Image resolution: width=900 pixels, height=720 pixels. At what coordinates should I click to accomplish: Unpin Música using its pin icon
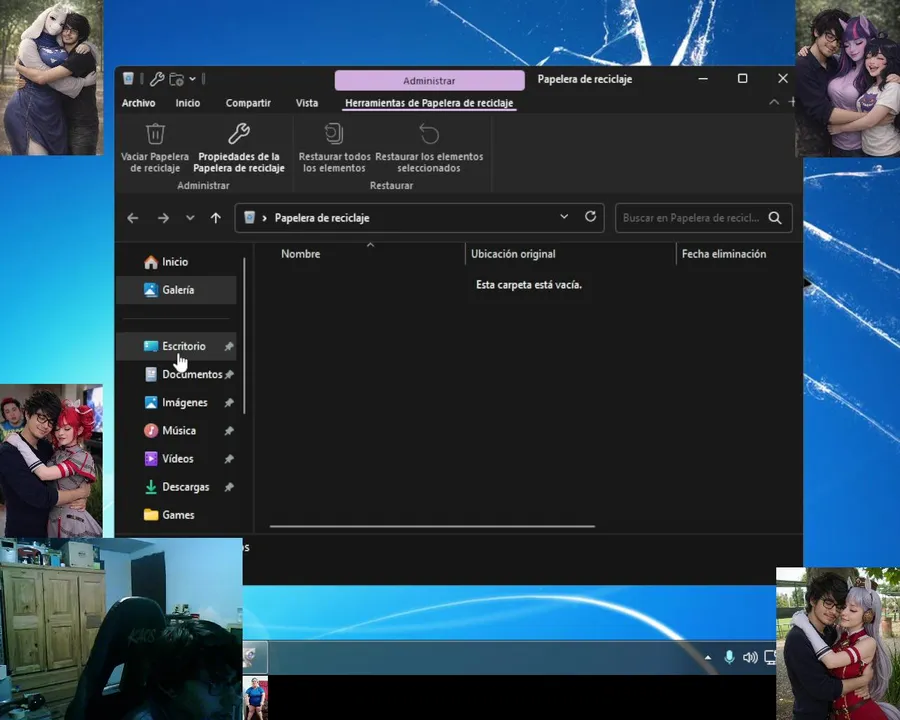pyautogui.click(x=228, y=431)
